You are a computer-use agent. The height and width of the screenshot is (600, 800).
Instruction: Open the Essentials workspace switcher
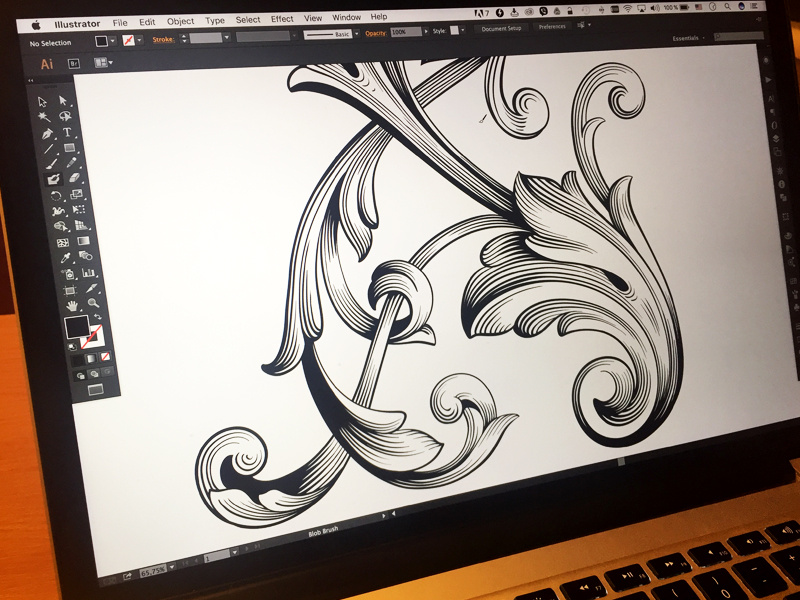[x=684, y=38]
